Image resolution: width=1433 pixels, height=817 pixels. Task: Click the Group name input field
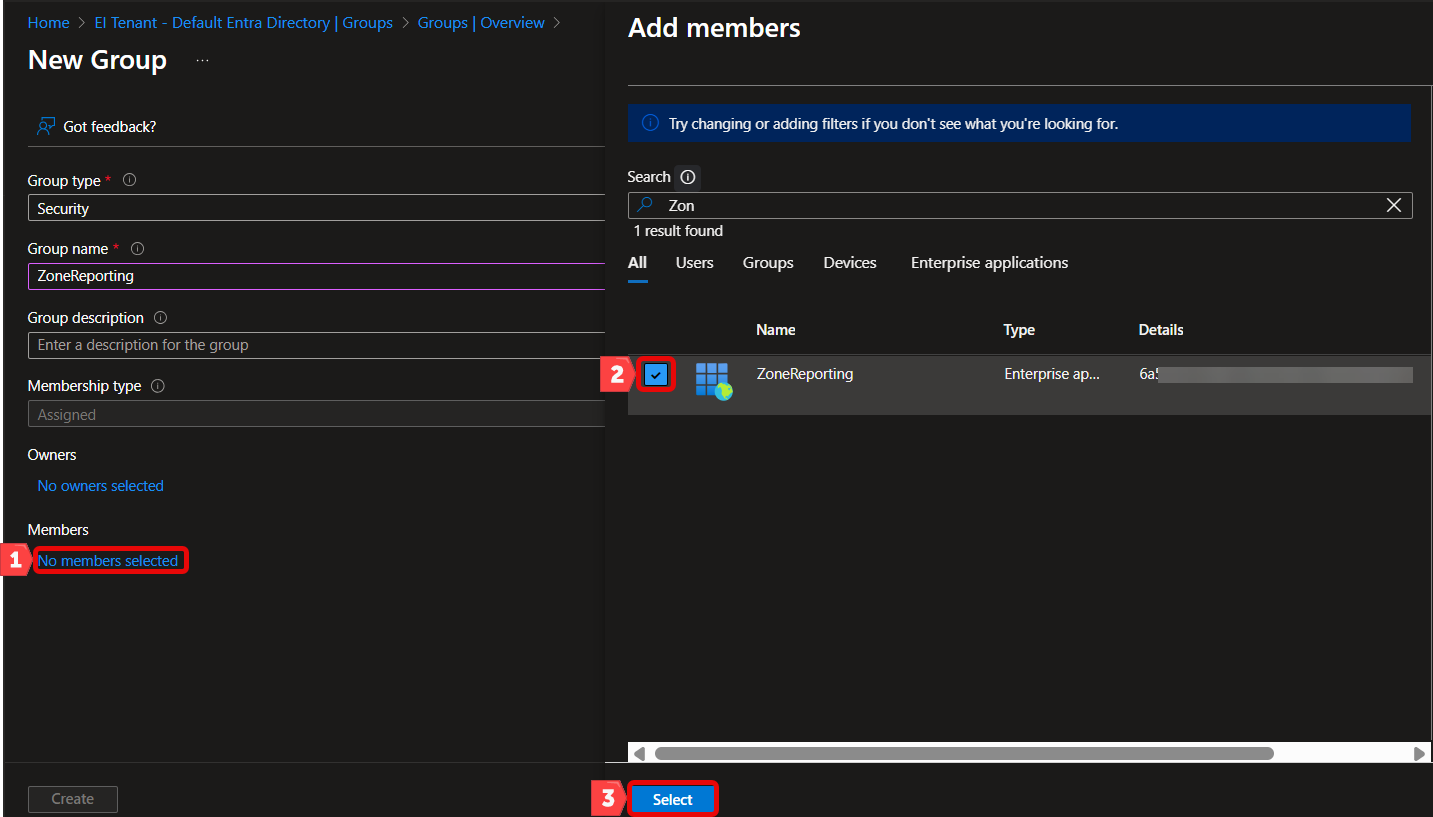pyautogui.click(x=316, y=276)
